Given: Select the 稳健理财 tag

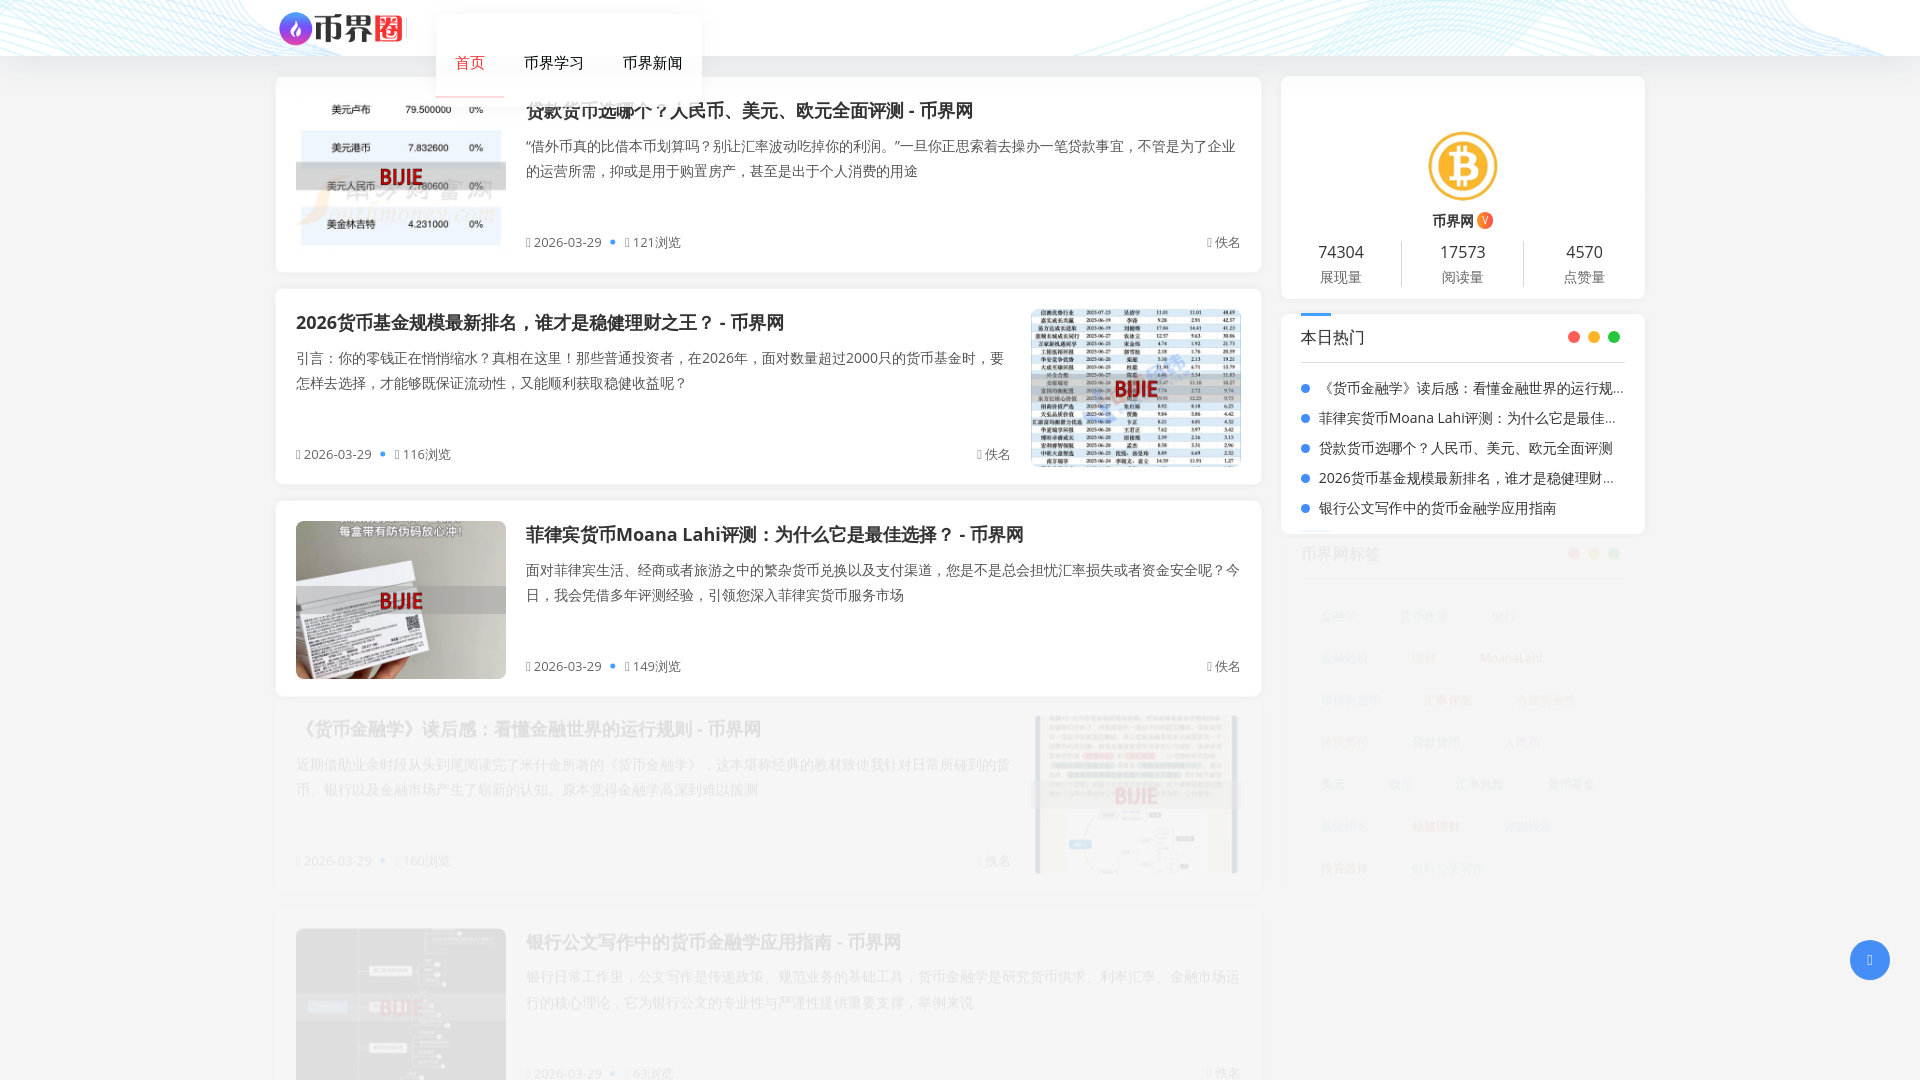Looking at the screenshot, I should pyautogui.click(x=1436, y=826).
